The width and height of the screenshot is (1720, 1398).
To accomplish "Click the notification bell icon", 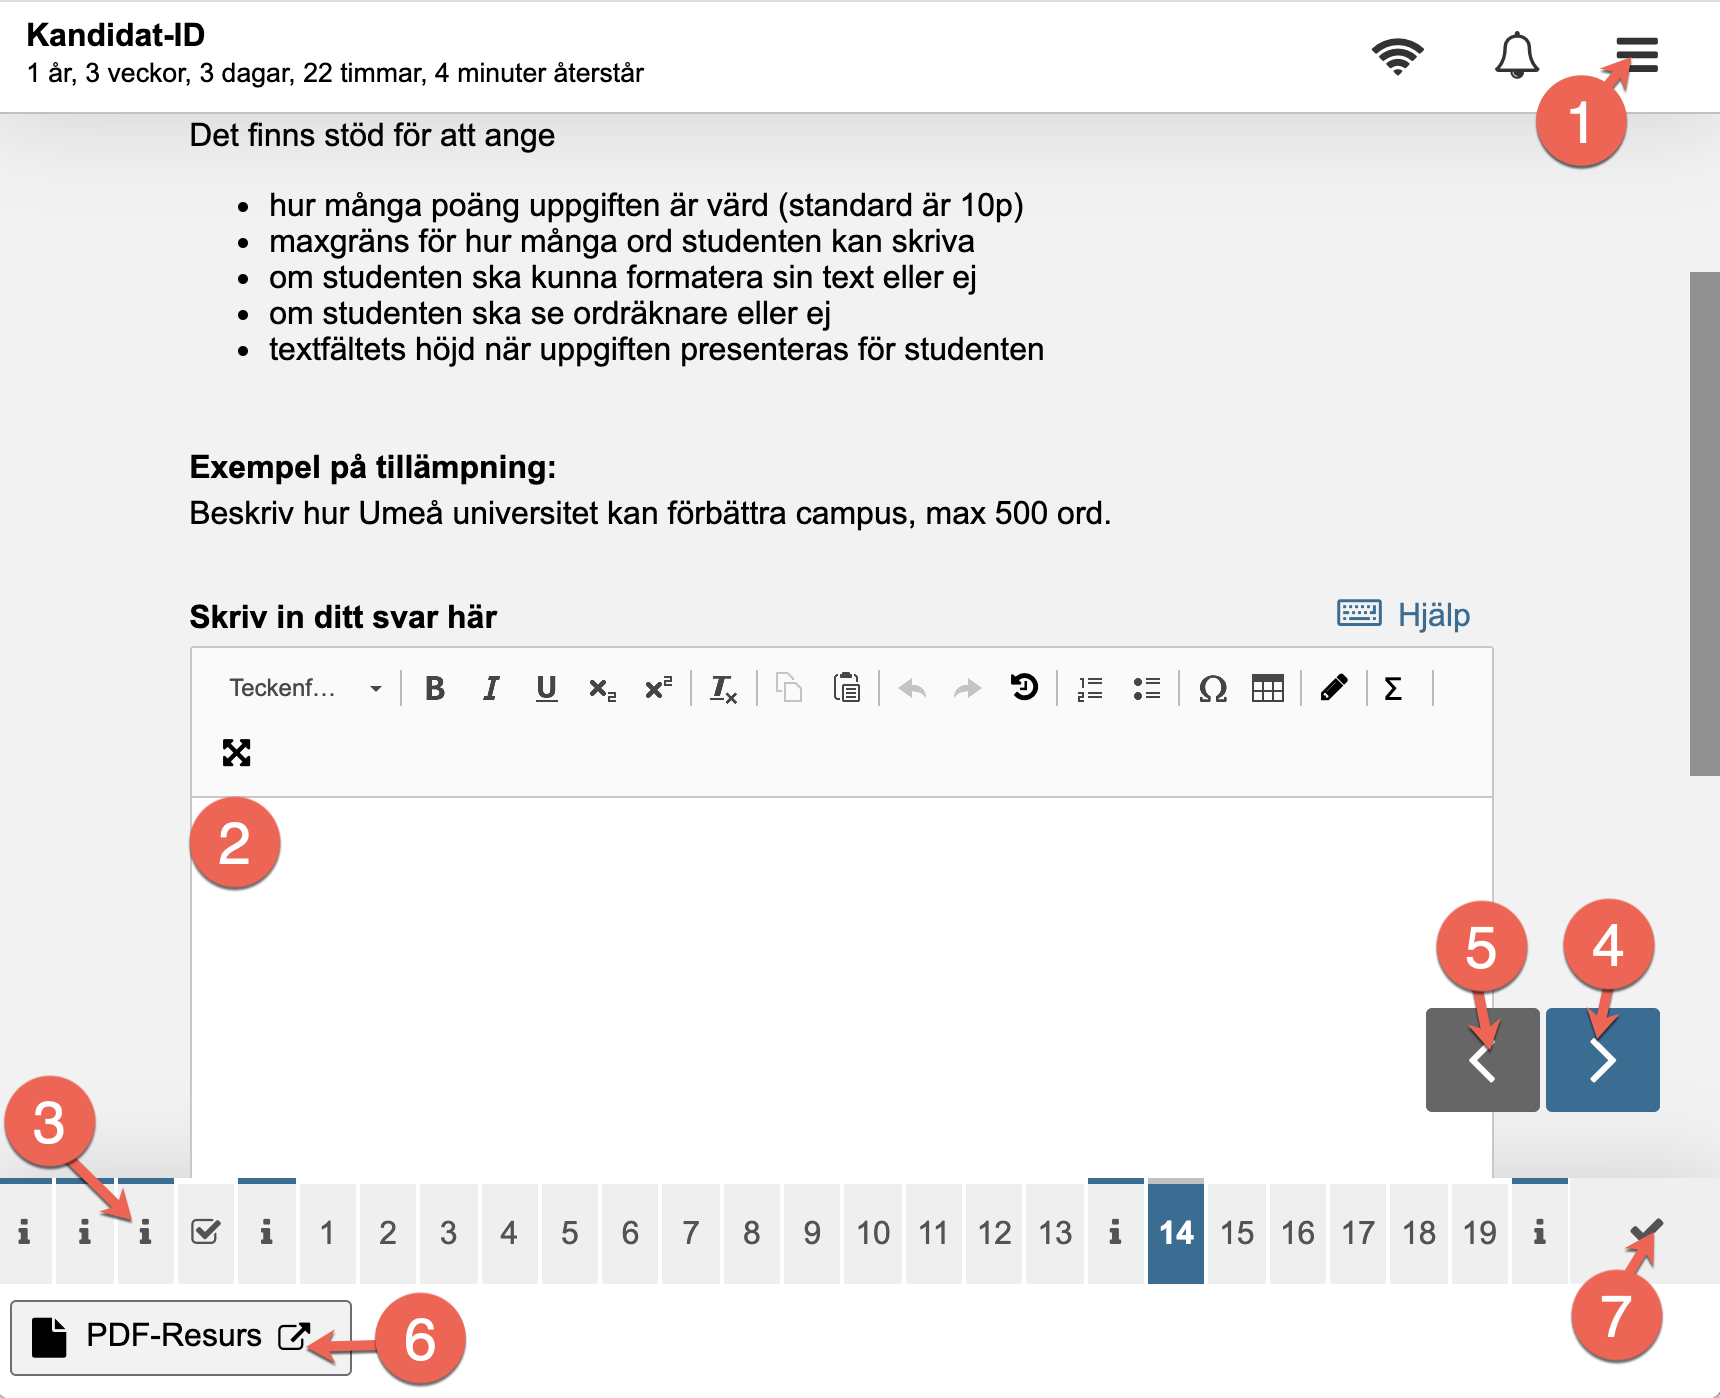I will 1516,55.
